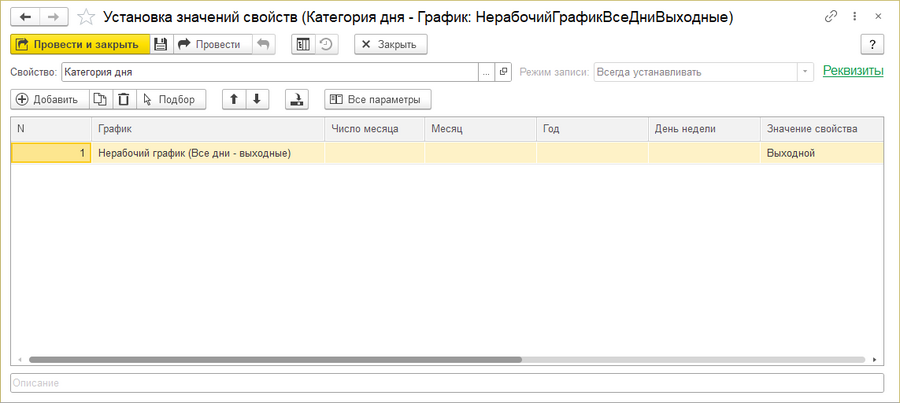Click the Описание text field

tap(447, 383)
